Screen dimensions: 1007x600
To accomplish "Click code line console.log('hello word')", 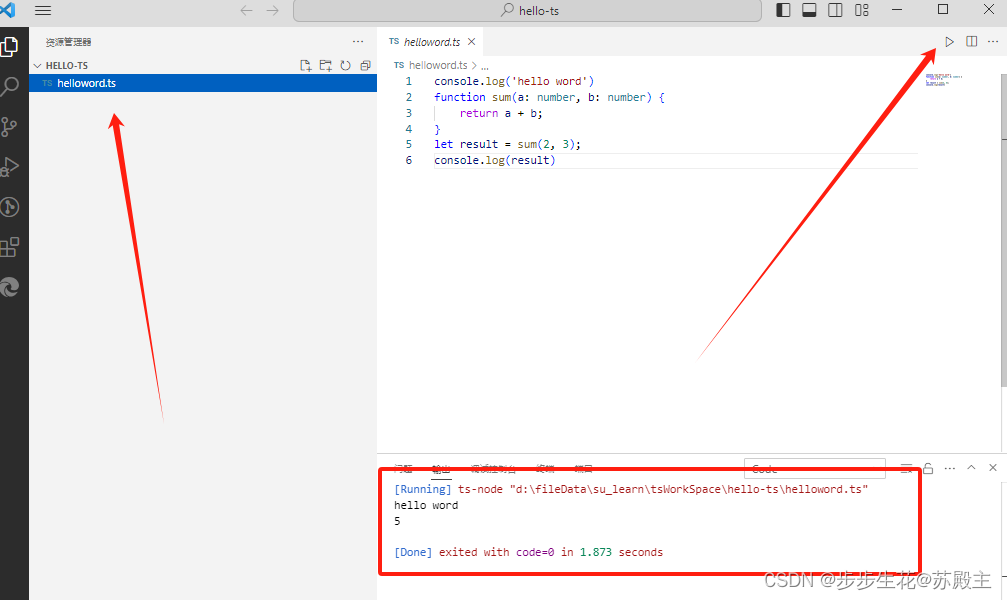I will 514,82.
